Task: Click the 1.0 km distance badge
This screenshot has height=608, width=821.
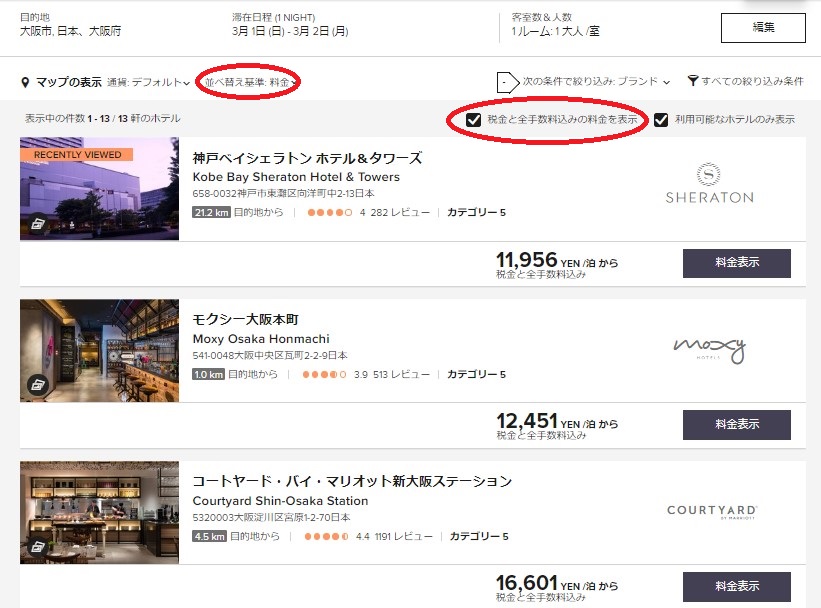Action: [208, 374]
